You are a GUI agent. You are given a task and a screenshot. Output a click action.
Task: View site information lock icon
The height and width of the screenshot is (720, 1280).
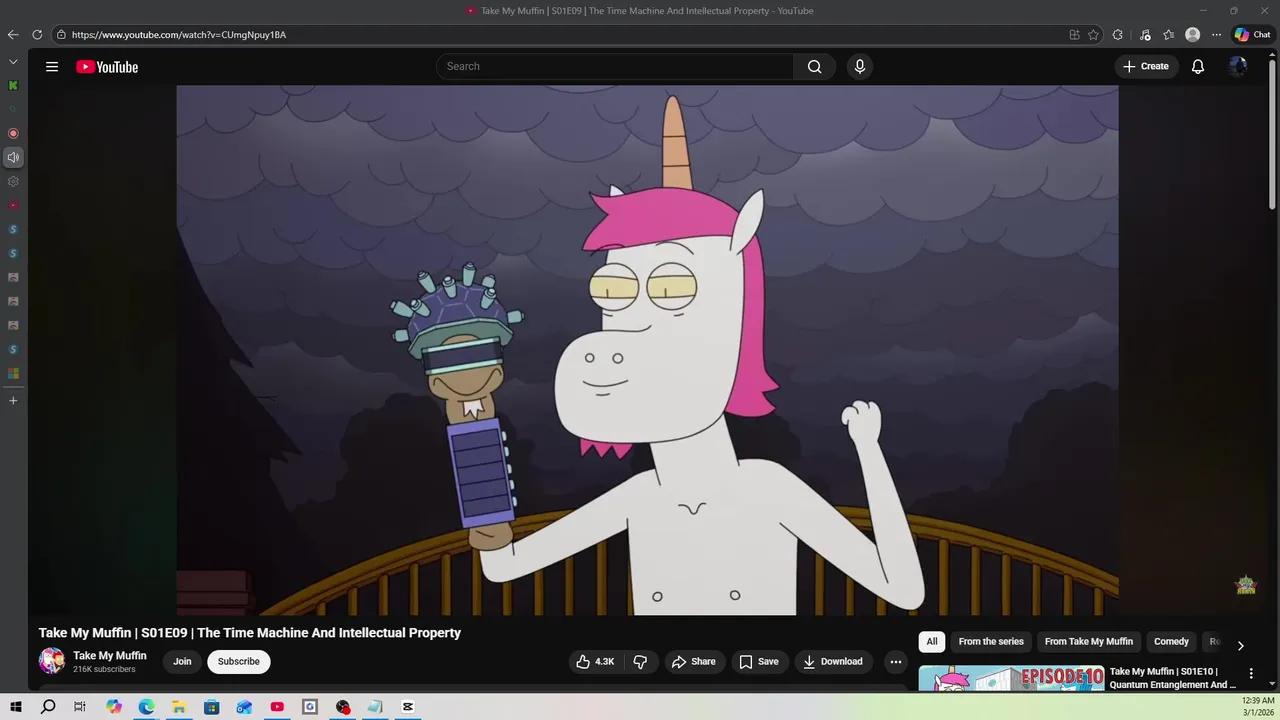(x=61, y=35)
